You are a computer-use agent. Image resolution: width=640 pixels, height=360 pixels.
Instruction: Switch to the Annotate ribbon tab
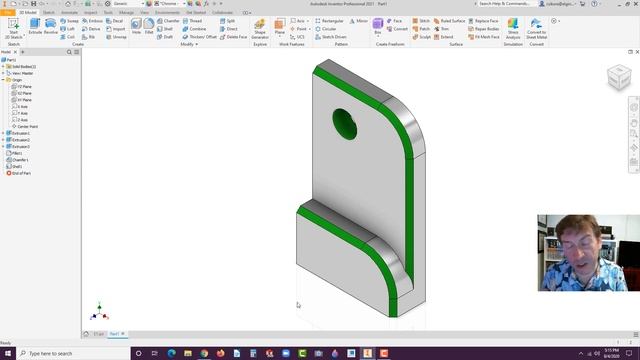69,13
